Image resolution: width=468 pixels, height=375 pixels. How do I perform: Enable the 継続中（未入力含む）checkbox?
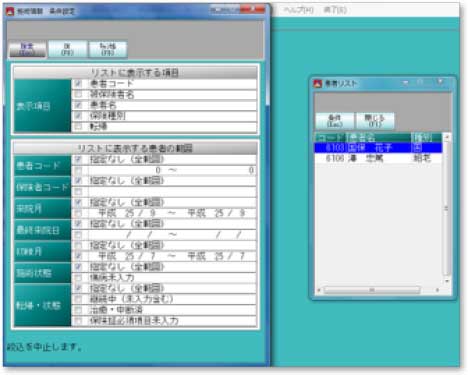point(78,299)
